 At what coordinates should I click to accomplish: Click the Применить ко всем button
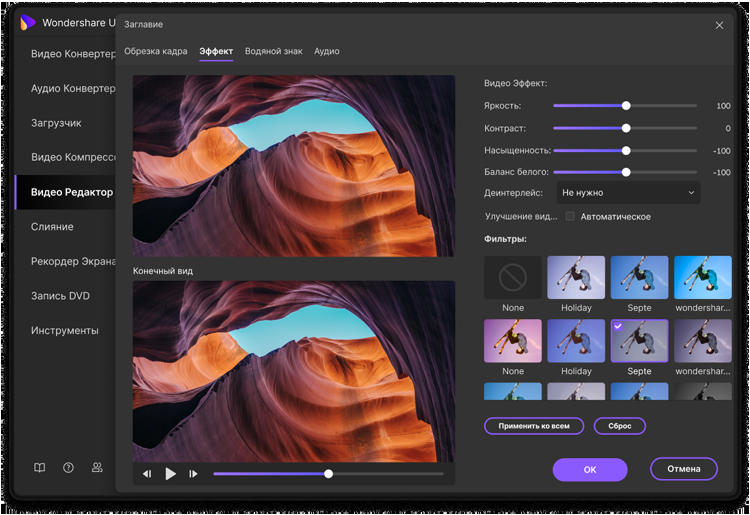click(534, 426)
